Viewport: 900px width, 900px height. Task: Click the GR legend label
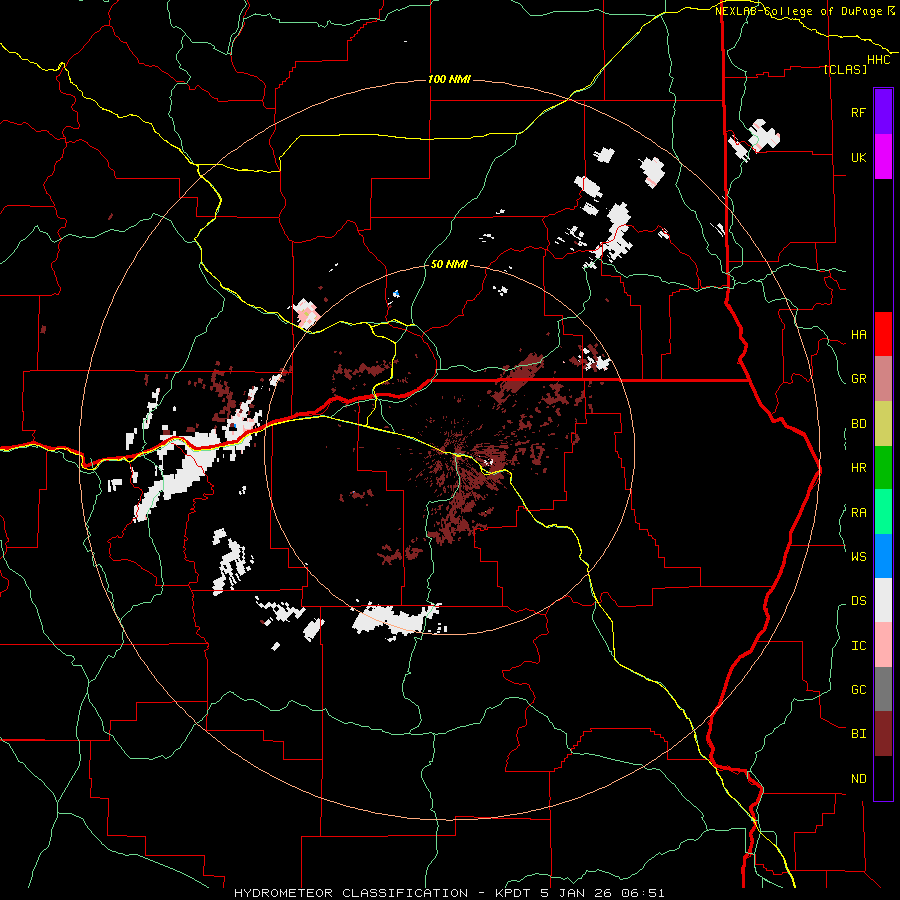click(859, 379)
